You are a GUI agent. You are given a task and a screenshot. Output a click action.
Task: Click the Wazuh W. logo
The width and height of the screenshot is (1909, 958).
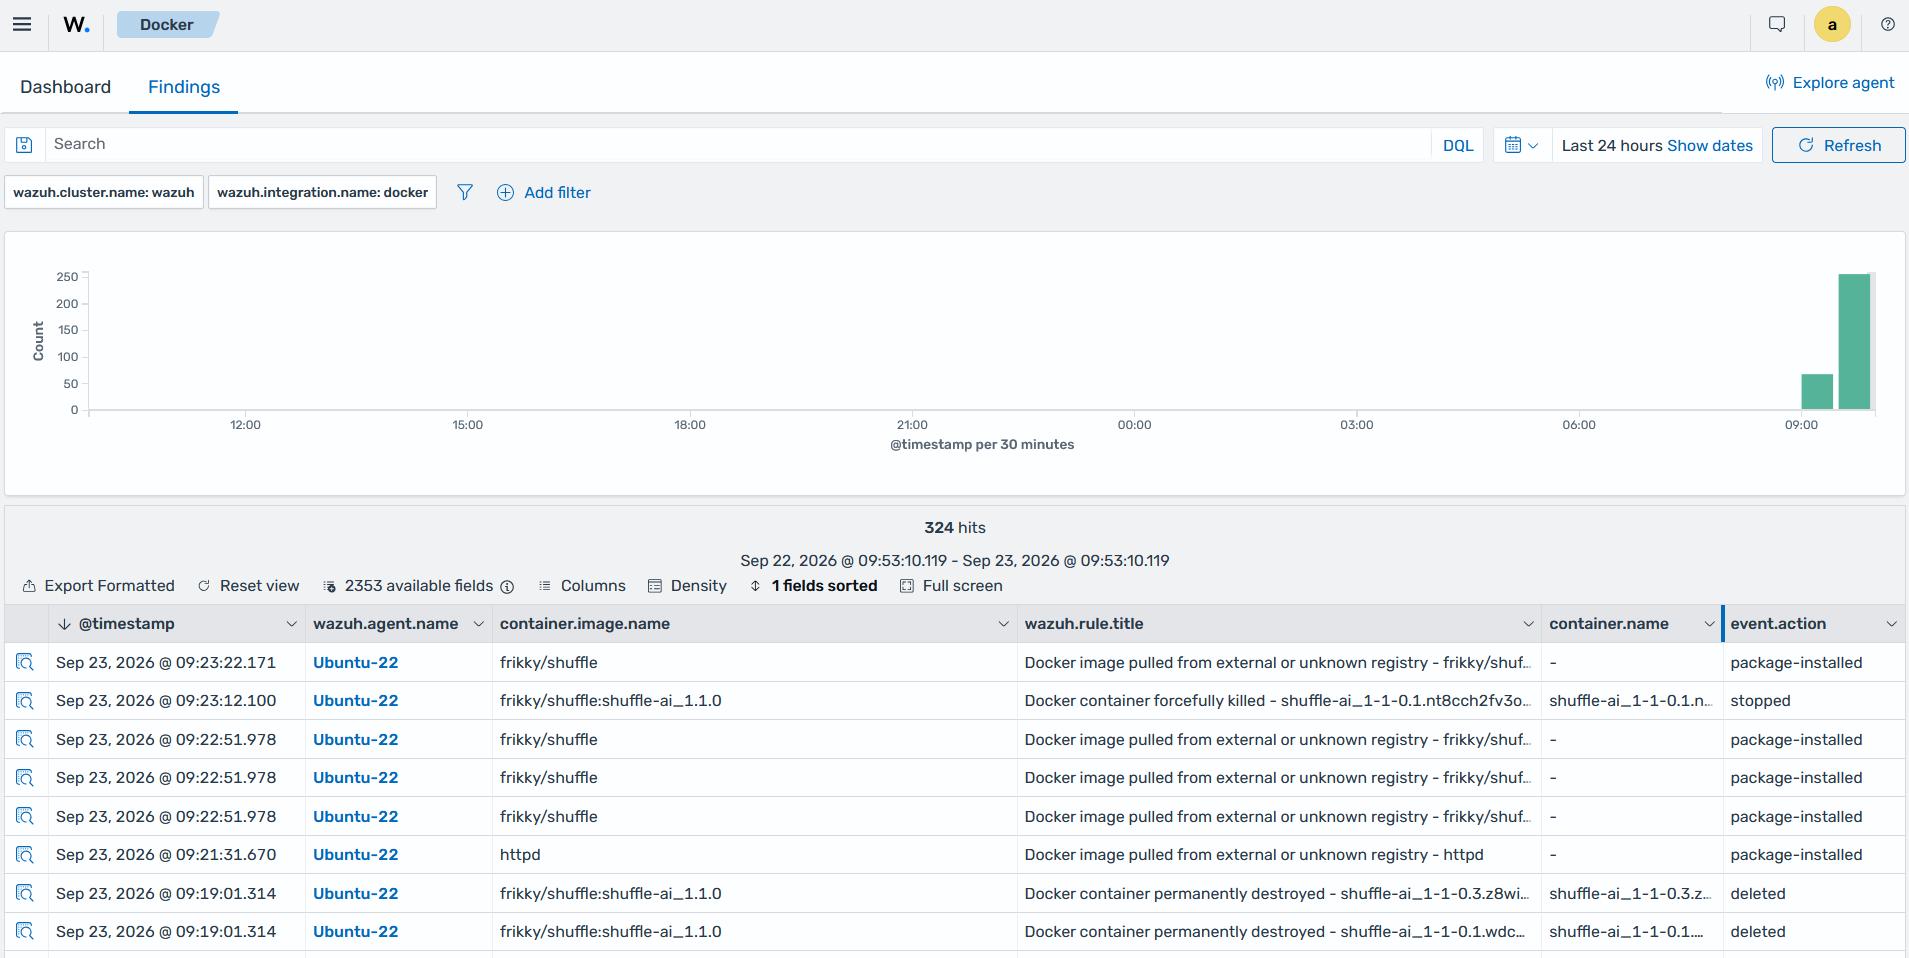click(77, 25)
